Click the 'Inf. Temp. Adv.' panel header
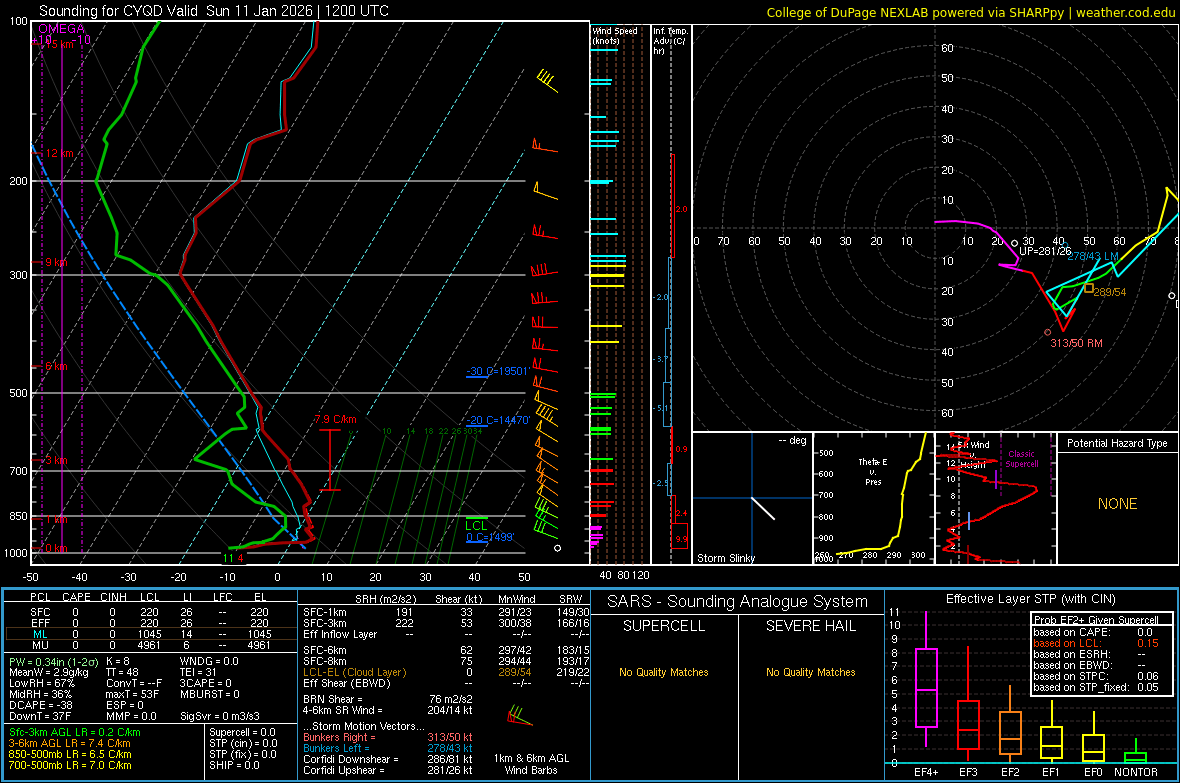The height and width of the screenshot is (783, 1180). click(670, 41)
